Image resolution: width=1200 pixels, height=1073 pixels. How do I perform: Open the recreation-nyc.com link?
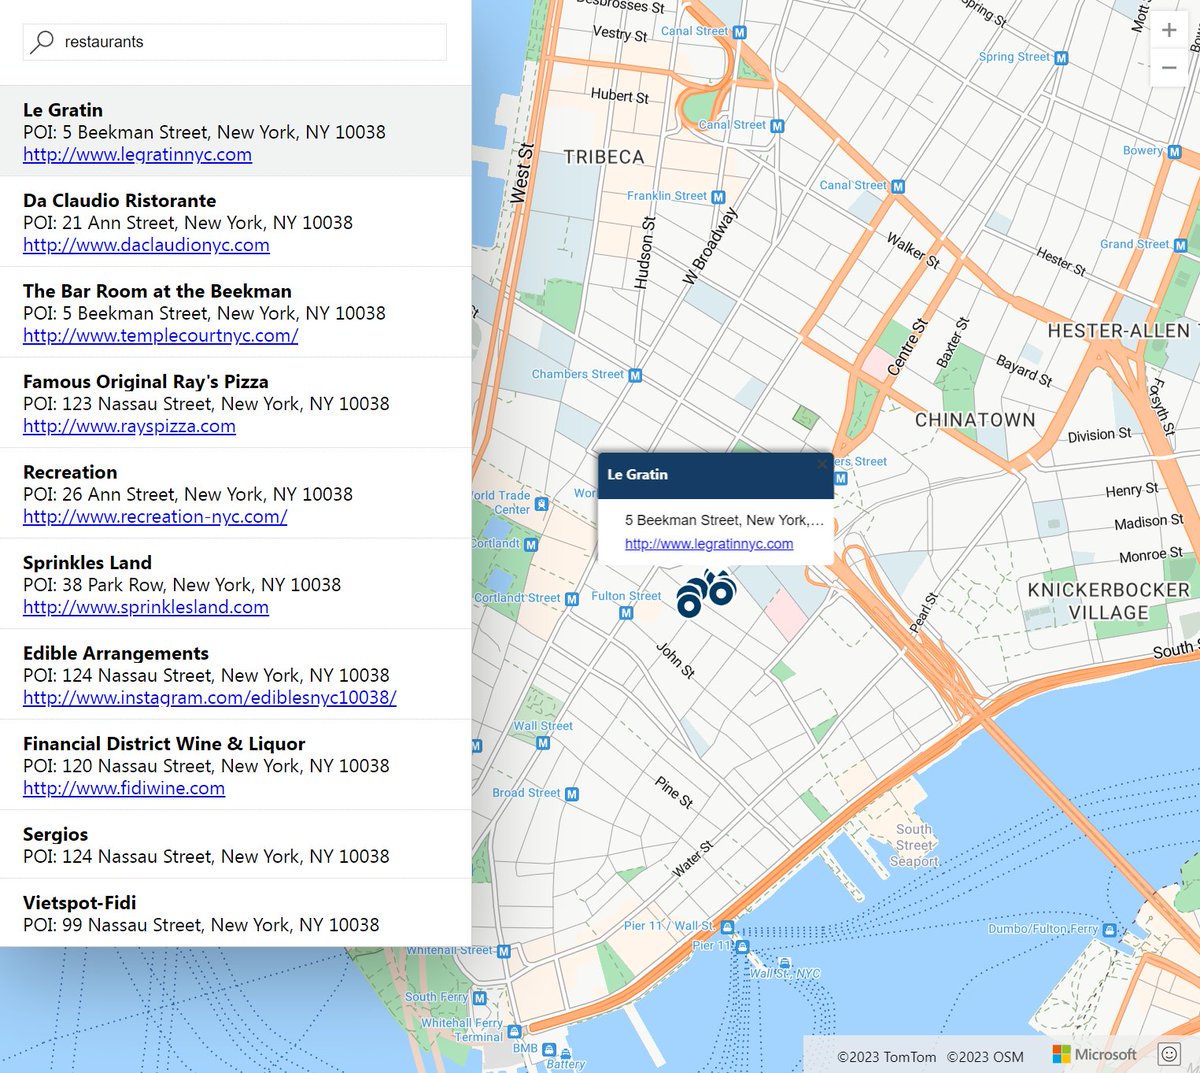(155, 517)
